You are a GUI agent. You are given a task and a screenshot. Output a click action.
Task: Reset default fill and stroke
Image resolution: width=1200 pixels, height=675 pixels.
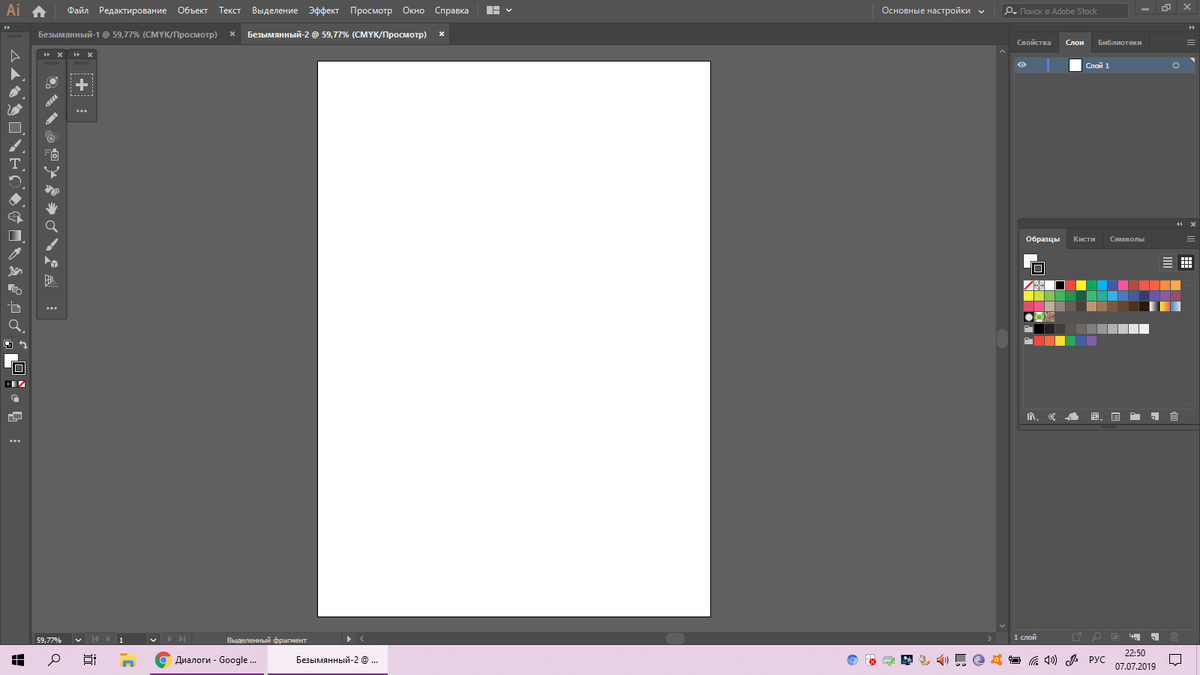[8, 345]
